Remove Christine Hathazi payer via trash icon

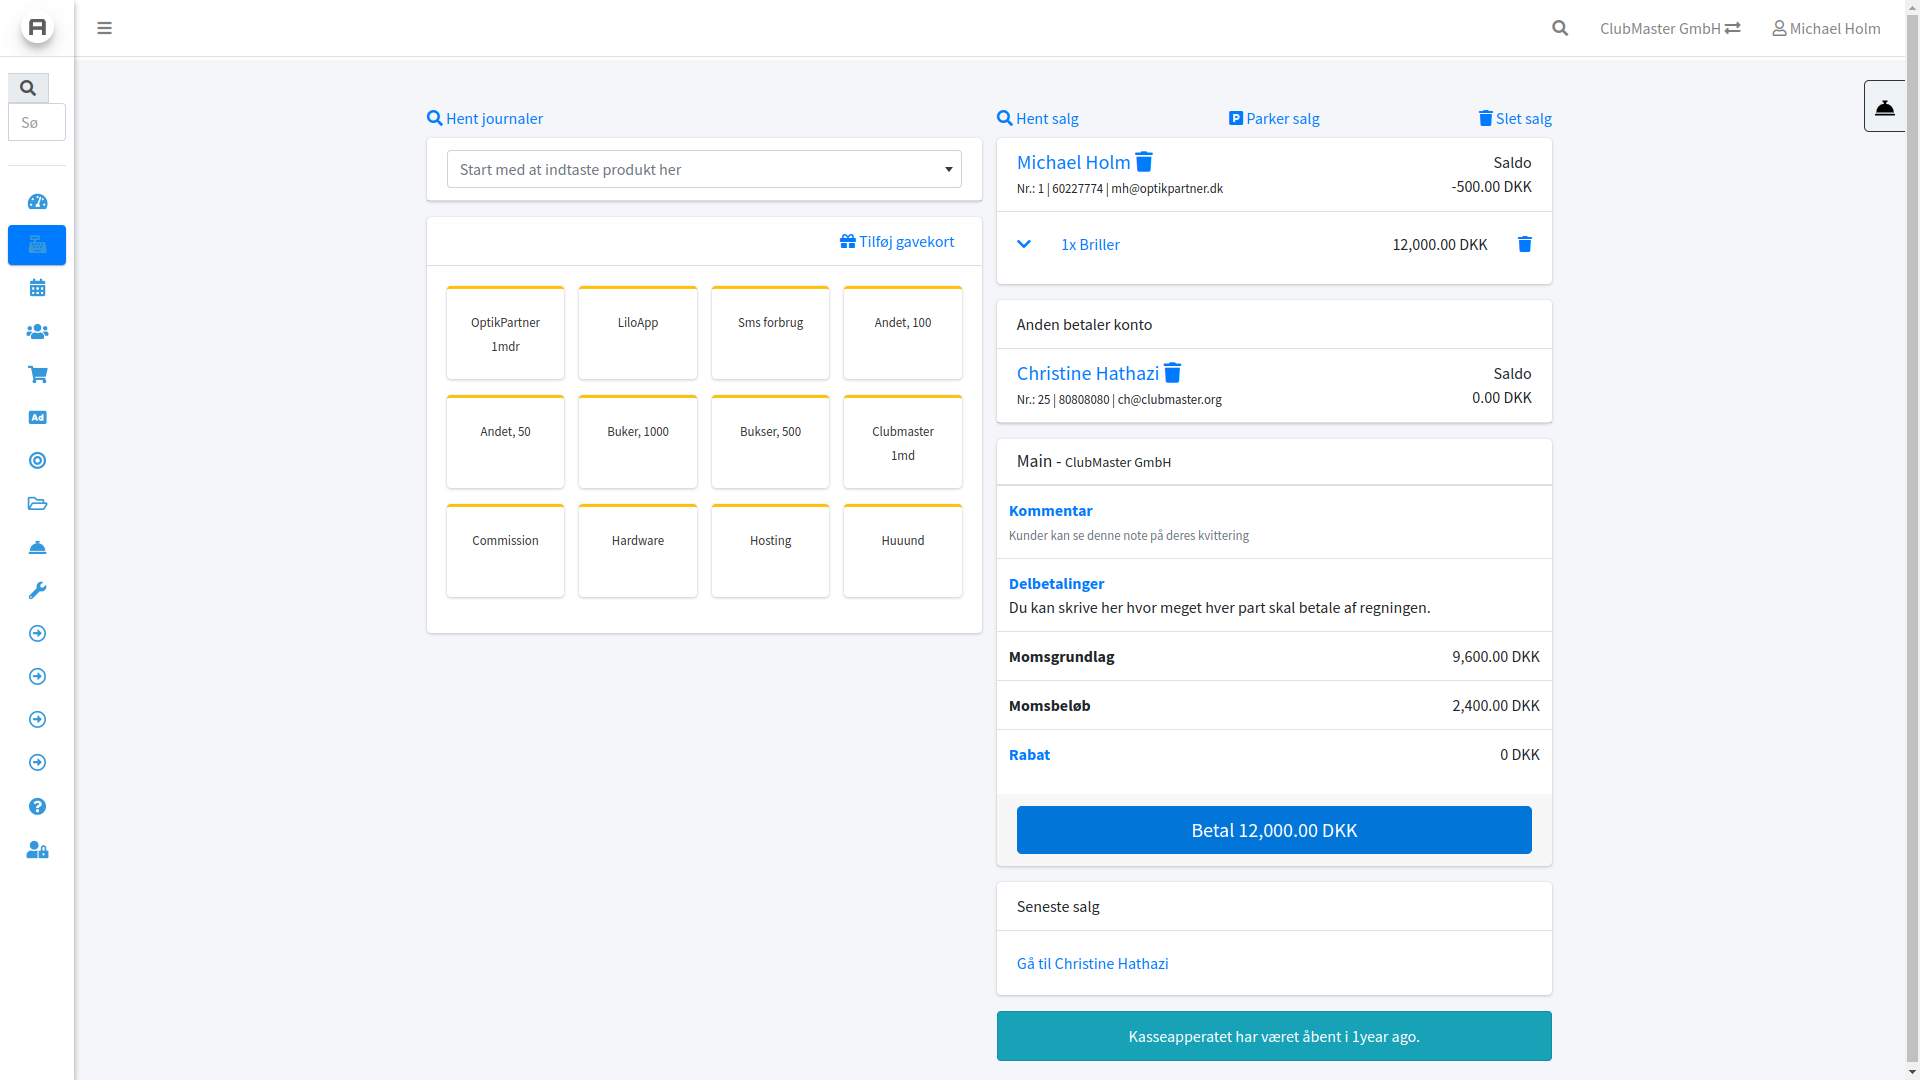click(1172, 373)
